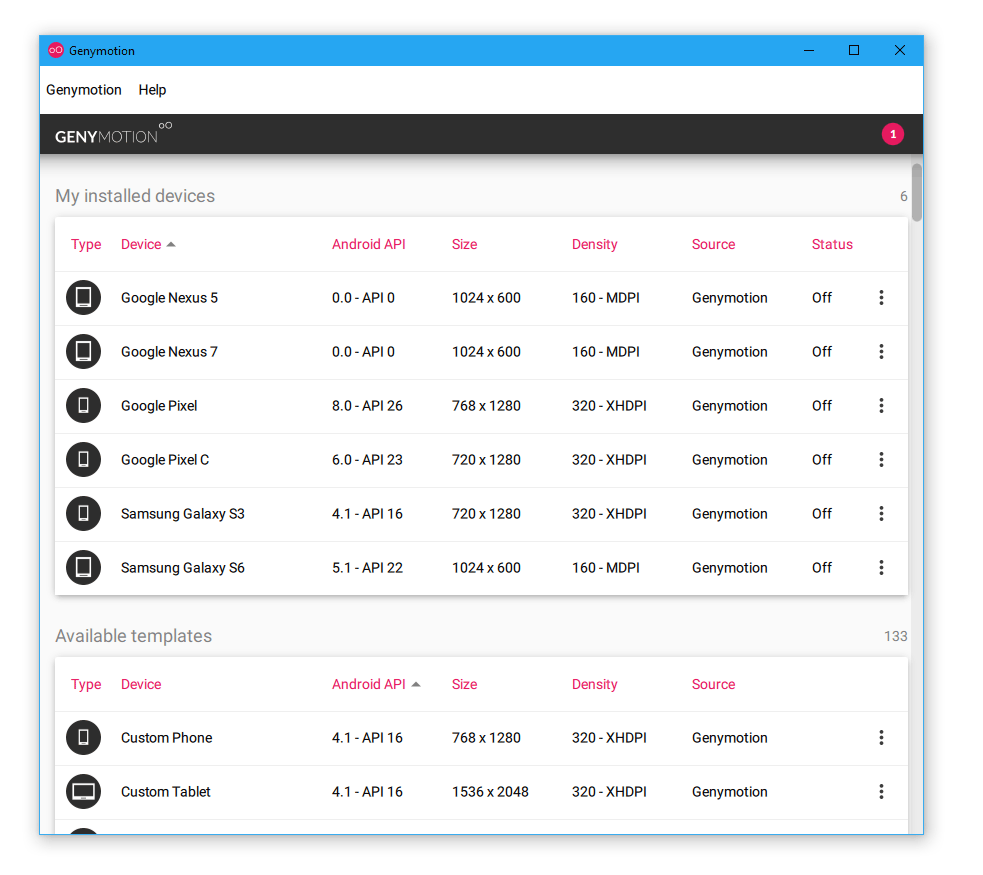This screenshot has height=875, width=983.
Task: Open the three-dot menu for Google Pixel row
Action: (x=881, y=406)
